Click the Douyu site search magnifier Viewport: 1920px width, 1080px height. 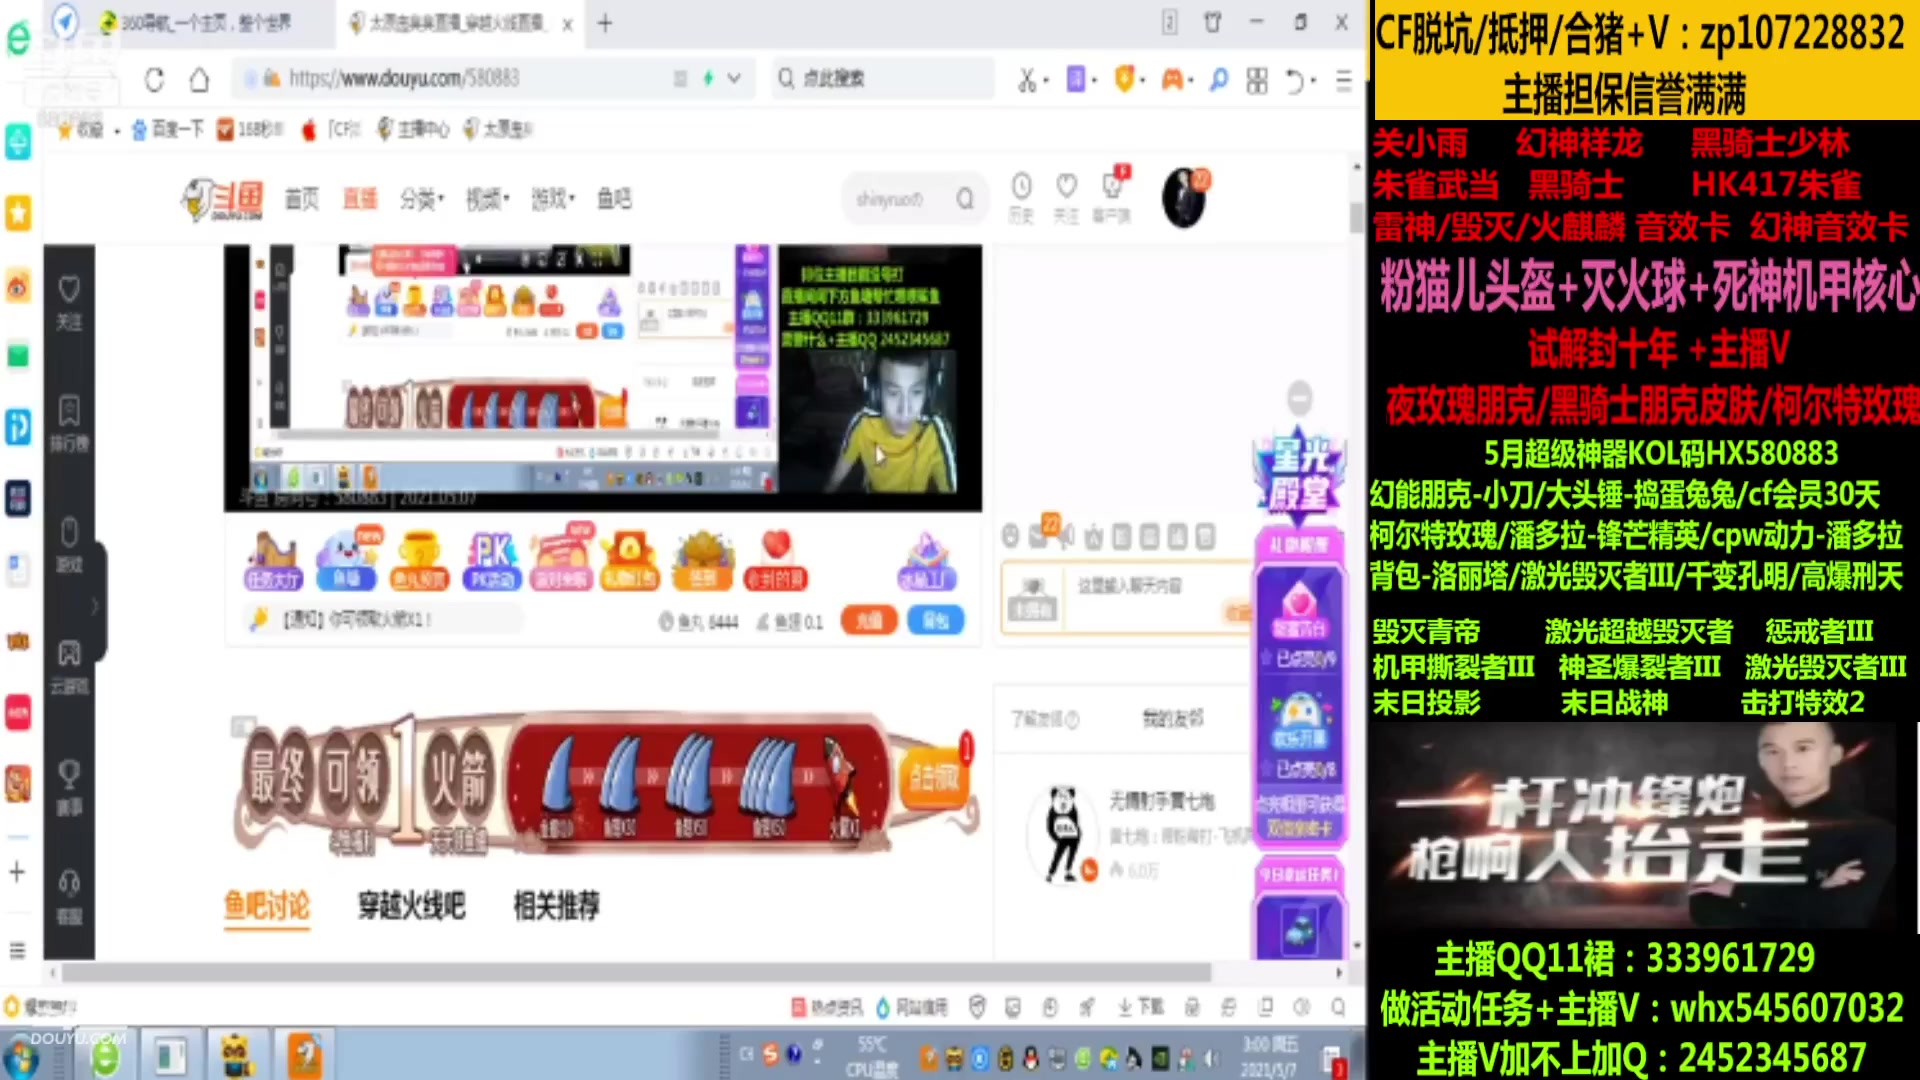pos(965,199)
